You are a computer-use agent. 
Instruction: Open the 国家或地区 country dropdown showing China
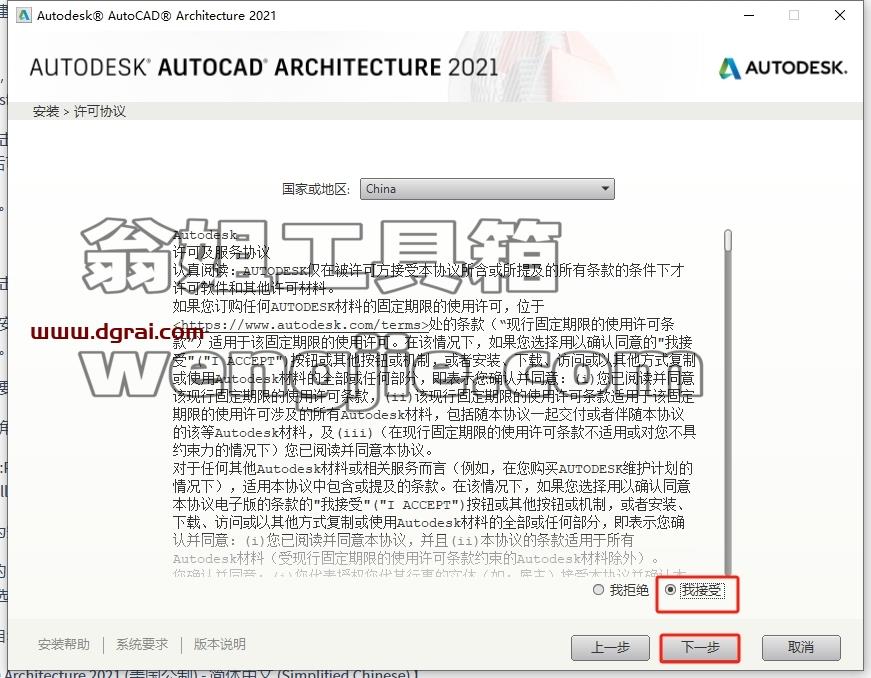(x=487, y=189)
